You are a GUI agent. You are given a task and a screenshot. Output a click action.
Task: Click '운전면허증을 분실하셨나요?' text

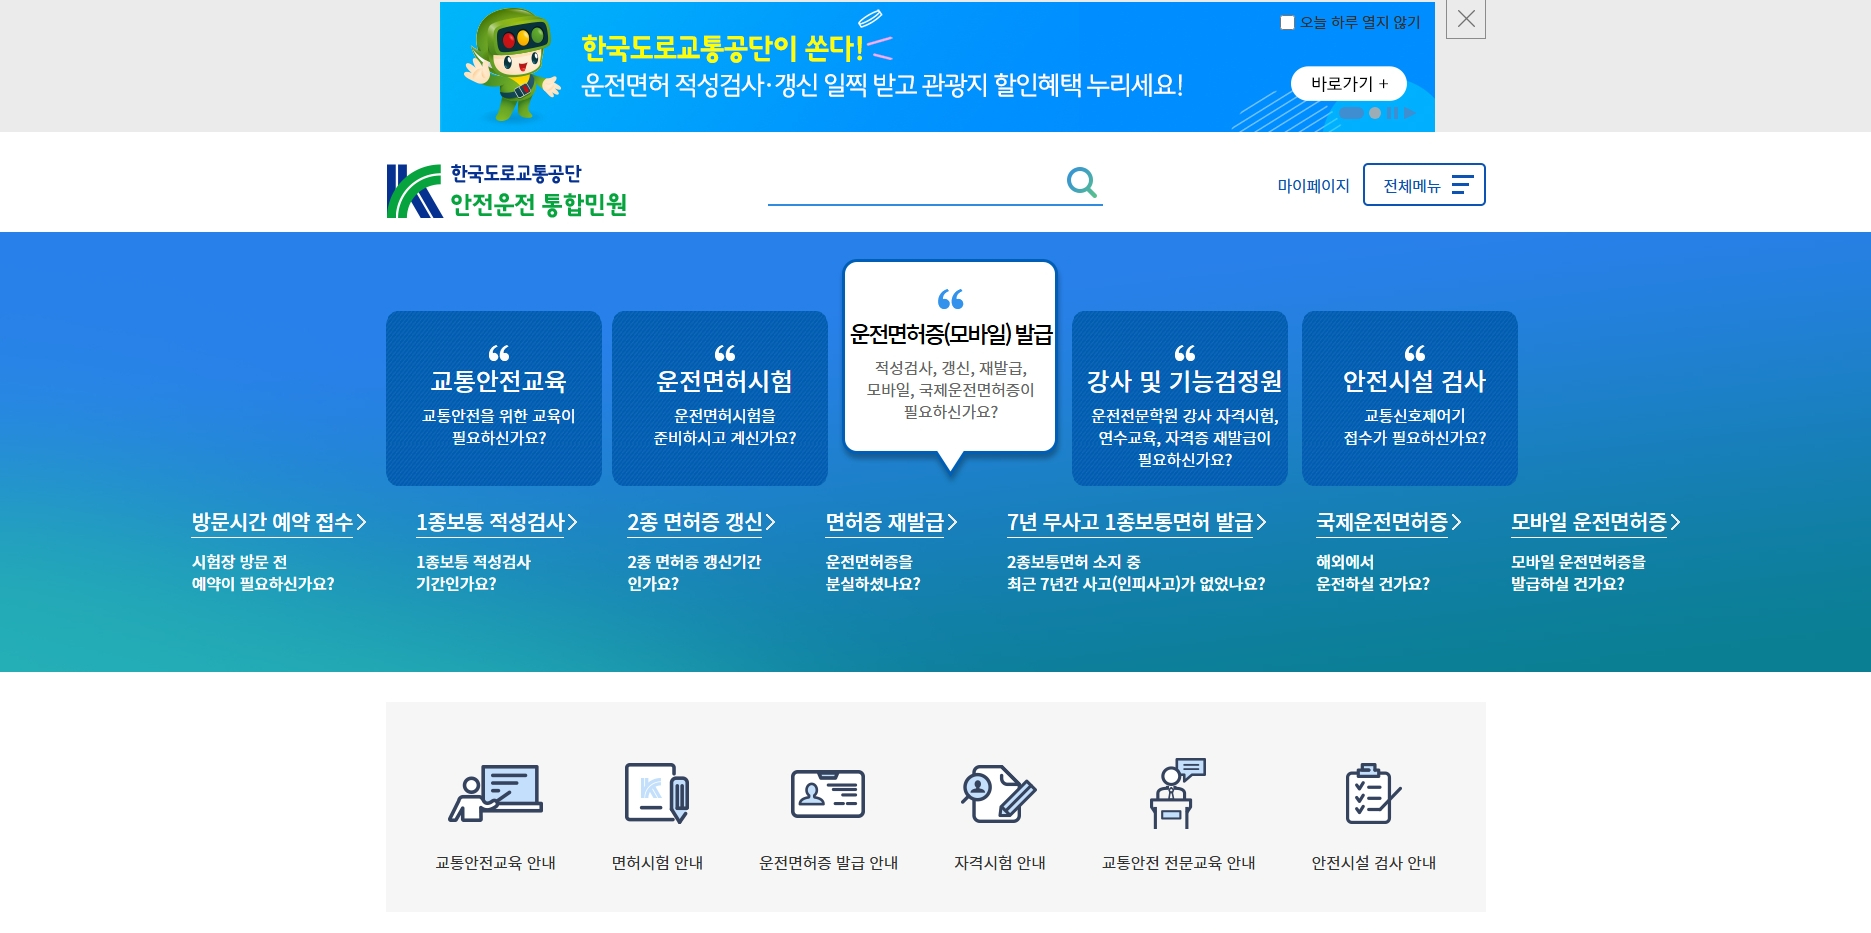873,573
